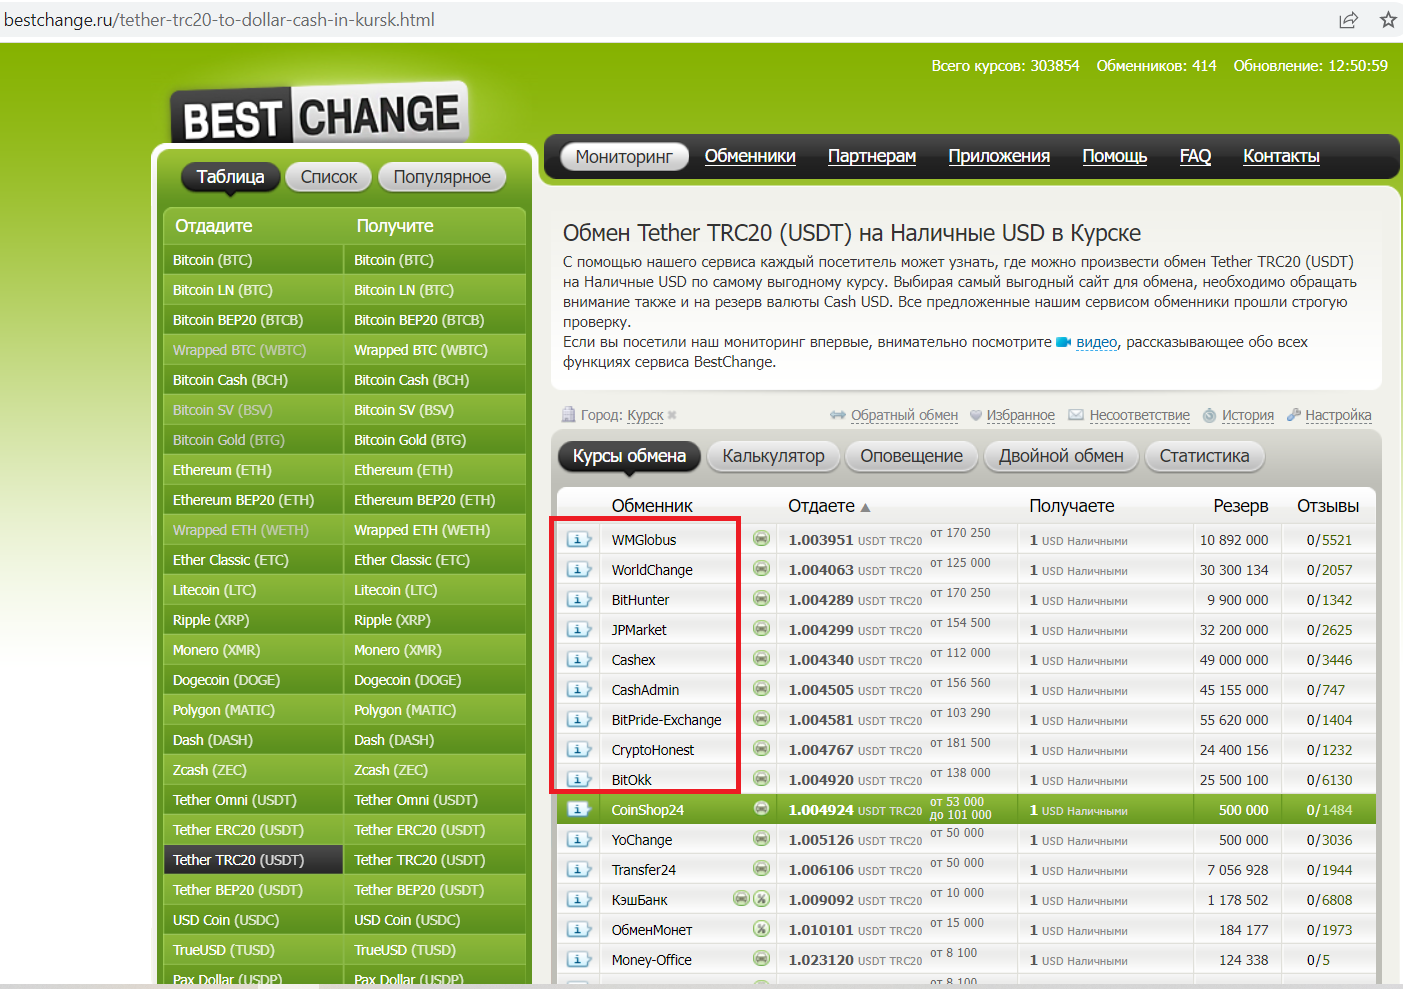This screenshot has width=1403, height=989.
Task: Select TrueUSD (TUSD) in Получите column
Action: click(x=435, y=950)
